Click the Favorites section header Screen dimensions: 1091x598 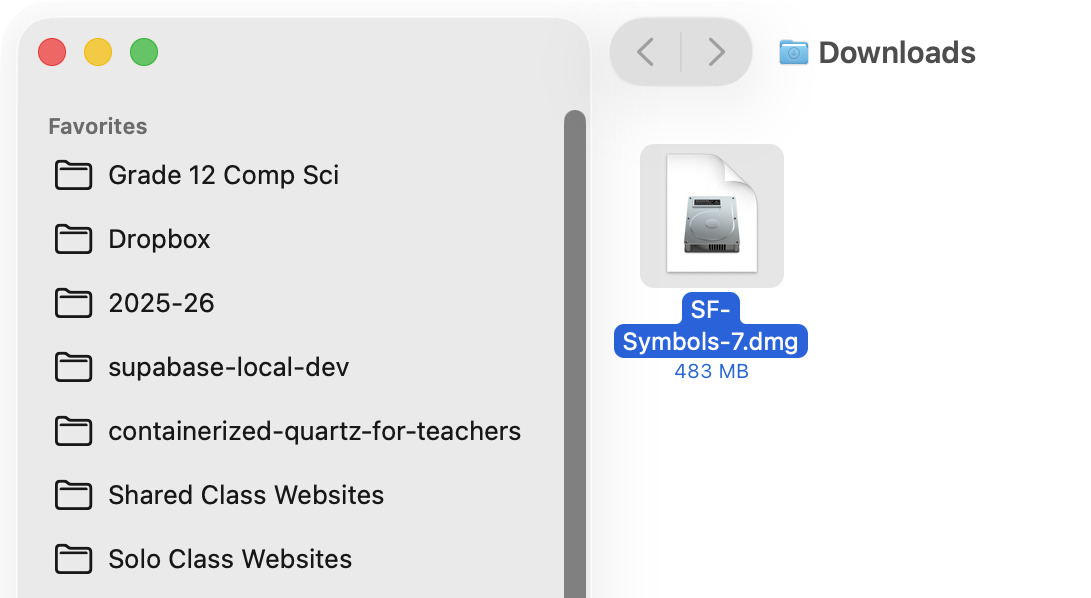click(98, 126)
